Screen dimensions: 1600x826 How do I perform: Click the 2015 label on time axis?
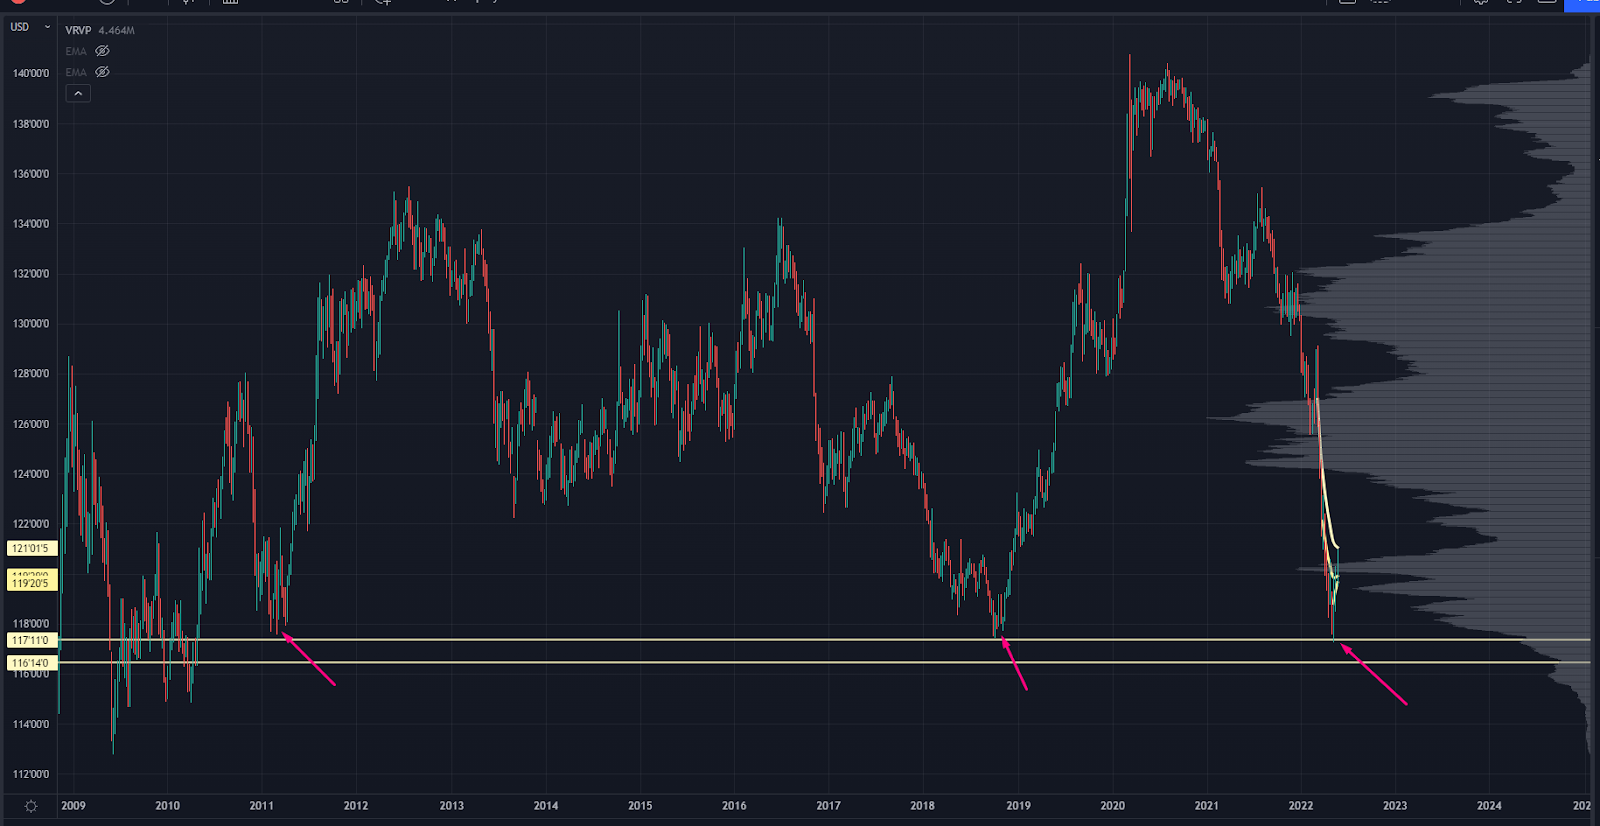tap(640, 806)
